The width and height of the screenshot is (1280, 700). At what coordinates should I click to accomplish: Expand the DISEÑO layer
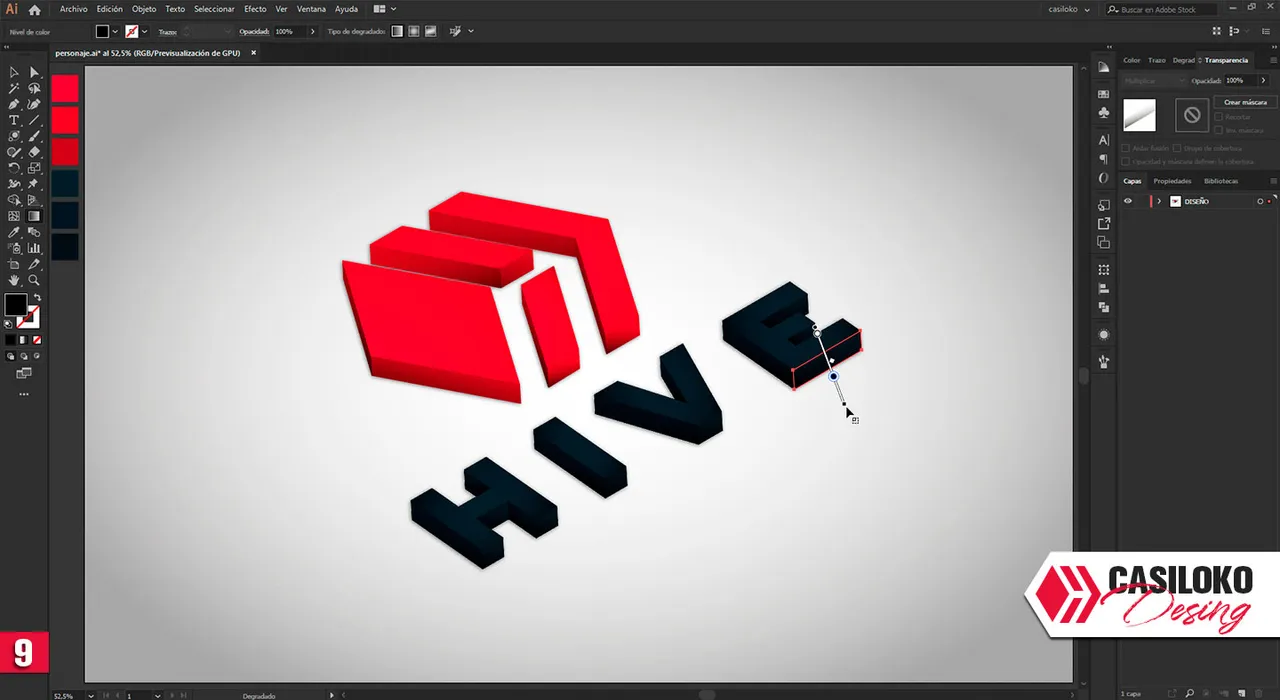1159,201
